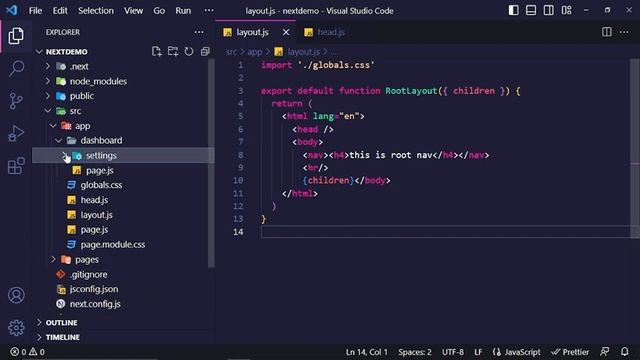Screen dimensions: 640x360
Task: Toggle the secondary side bar layout icon
Action: (x=549, y=10)
